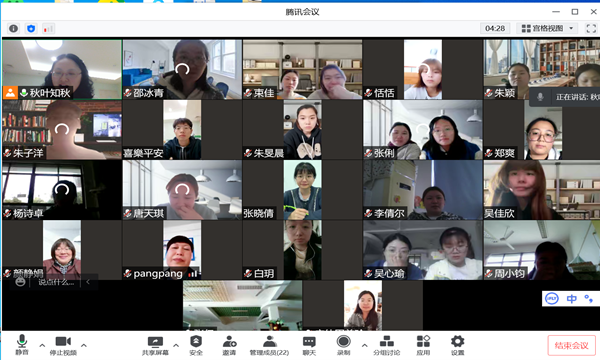Start recording the meeting (录制)
600x360 pixels.
pos(343,345)
